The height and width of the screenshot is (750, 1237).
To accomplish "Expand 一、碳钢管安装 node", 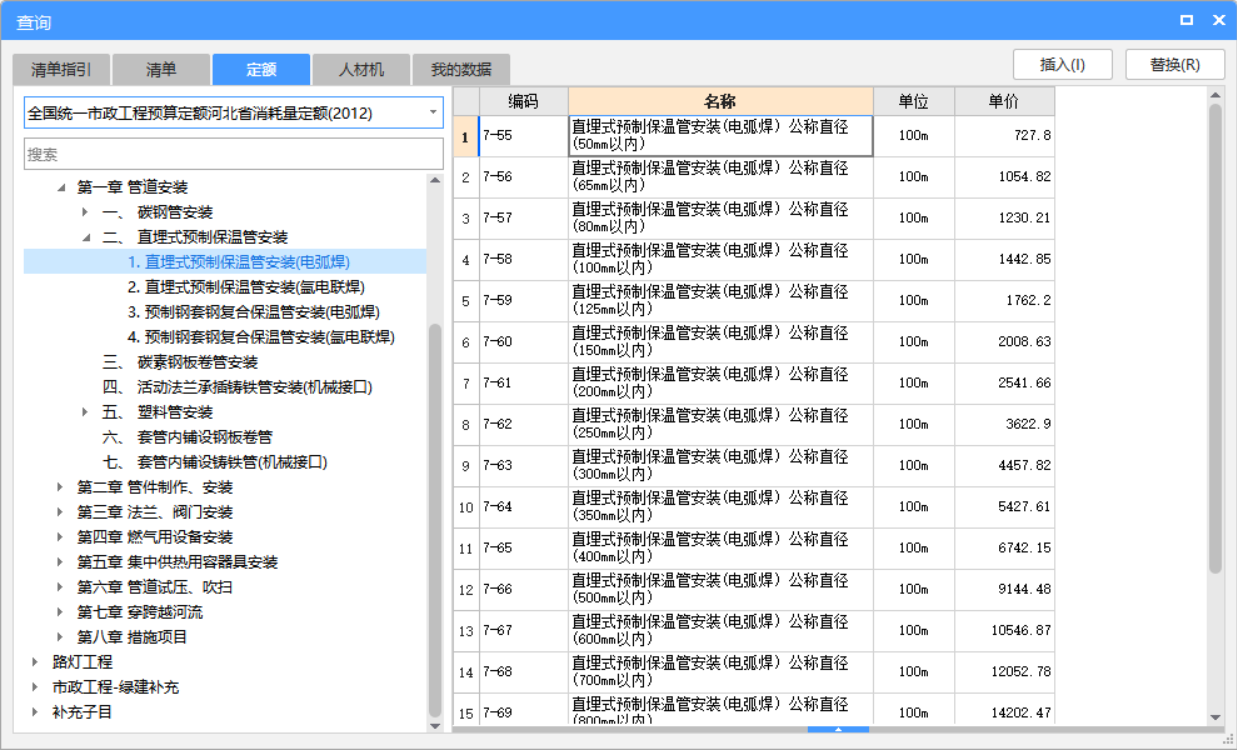I will click(x=85, y=212).
